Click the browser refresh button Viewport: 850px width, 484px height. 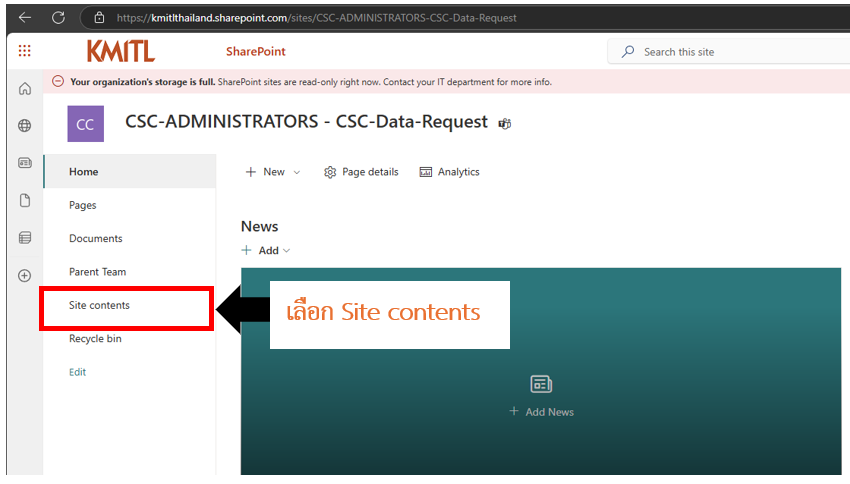point(58,17)
